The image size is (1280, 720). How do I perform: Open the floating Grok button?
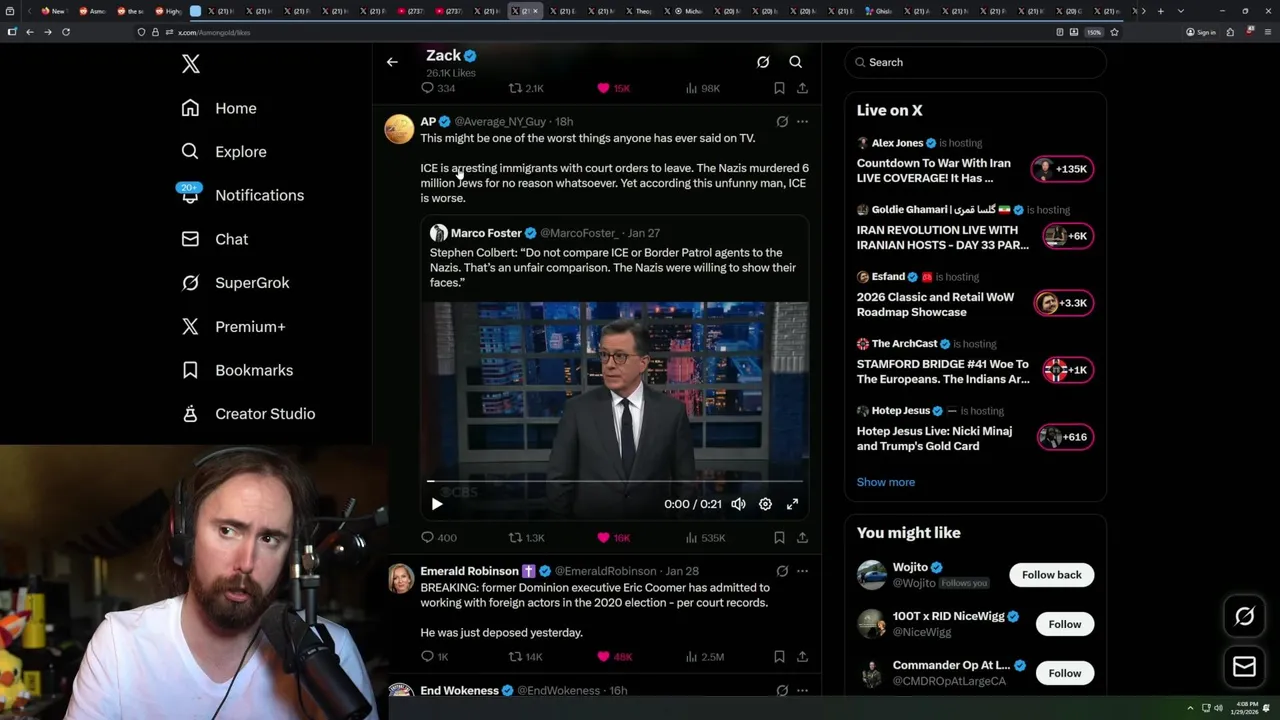(1244, 617)
